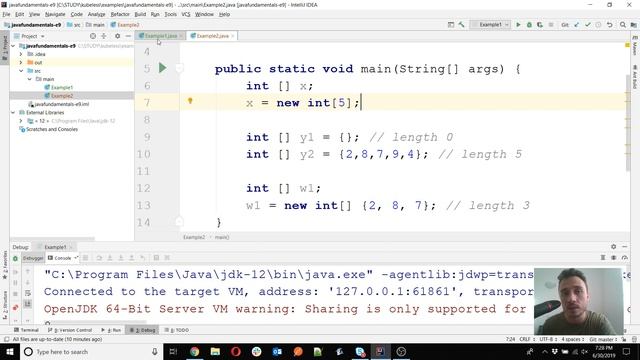The width and height of the screenshot is (640, 360).
Task: Commit changes with green checkmark
Action: 587,25
